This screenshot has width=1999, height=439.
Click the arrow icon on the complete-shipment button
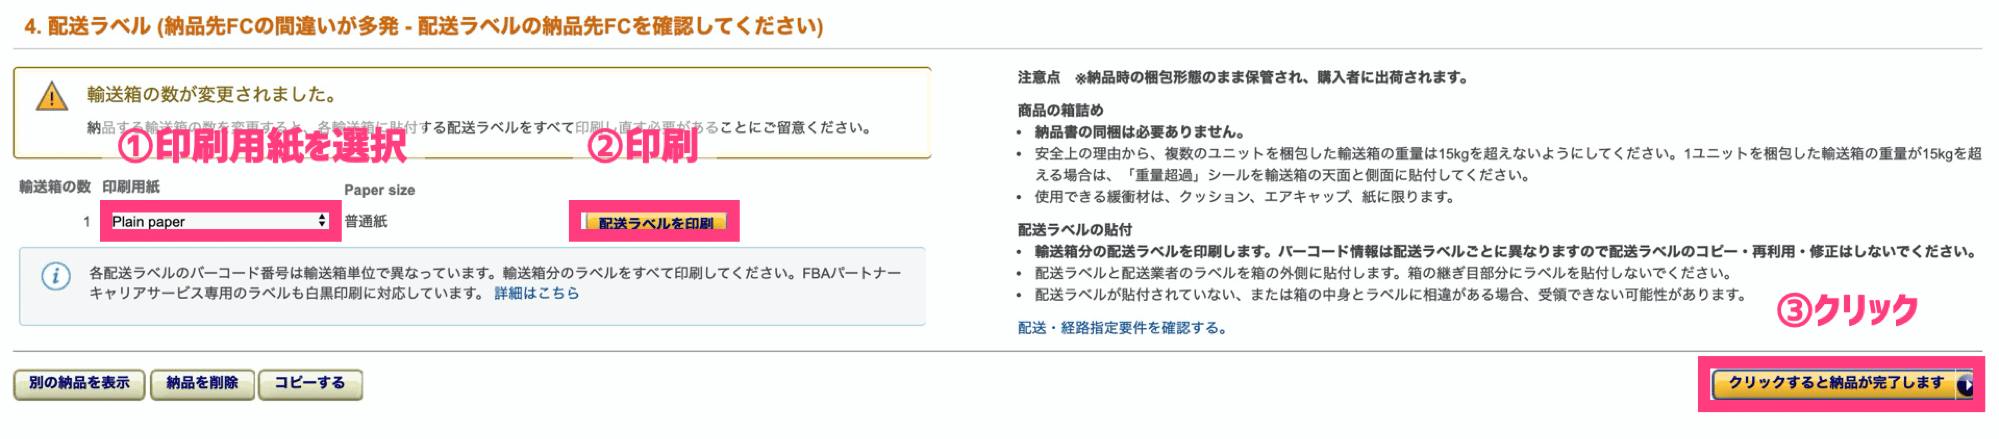1965,384
